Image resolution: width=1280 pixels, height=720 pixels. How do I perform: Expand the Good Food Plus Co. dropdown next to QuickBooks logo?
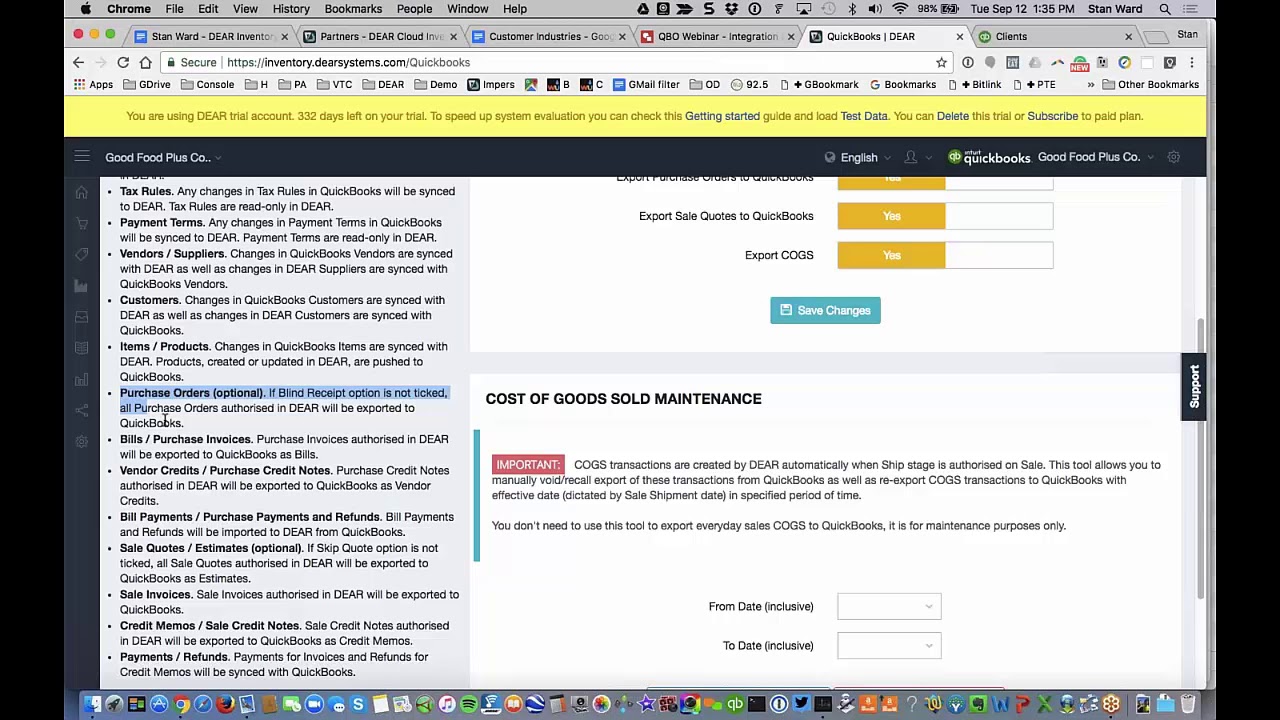pyautogui.click(x=1095, y=157)
